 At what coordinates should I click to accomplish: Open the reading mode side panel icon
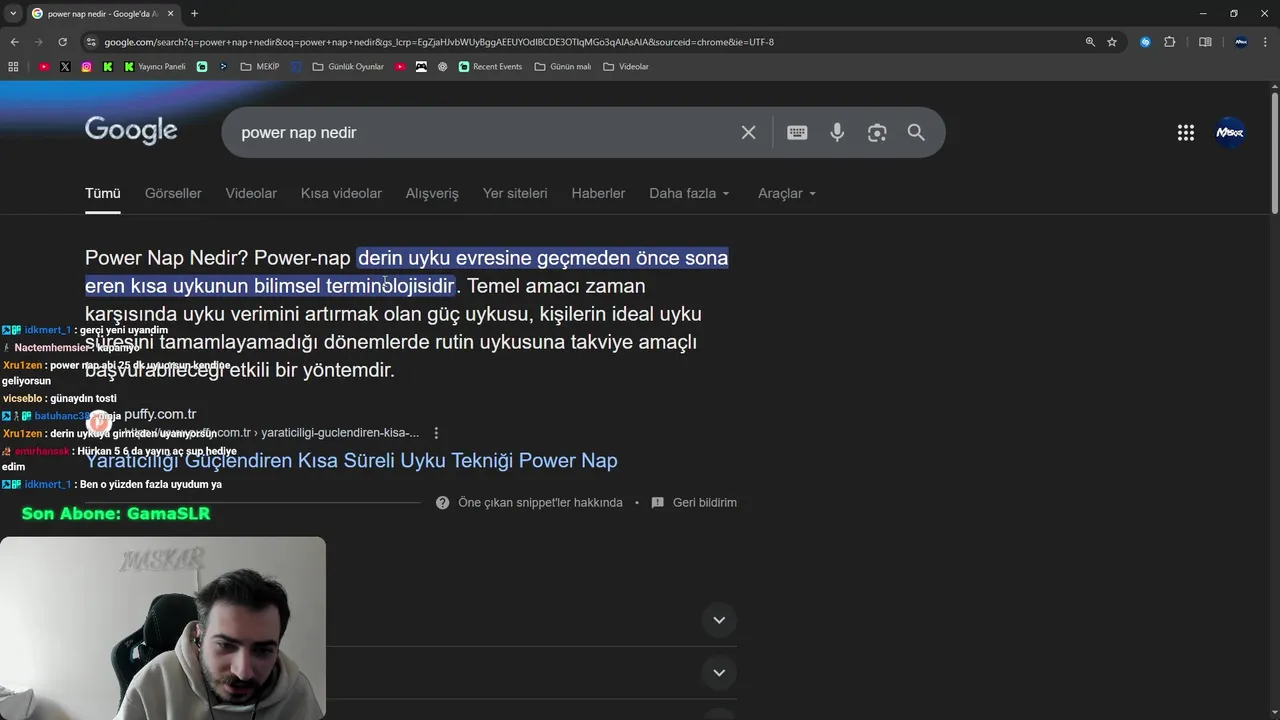click(x=1205, y=42)
